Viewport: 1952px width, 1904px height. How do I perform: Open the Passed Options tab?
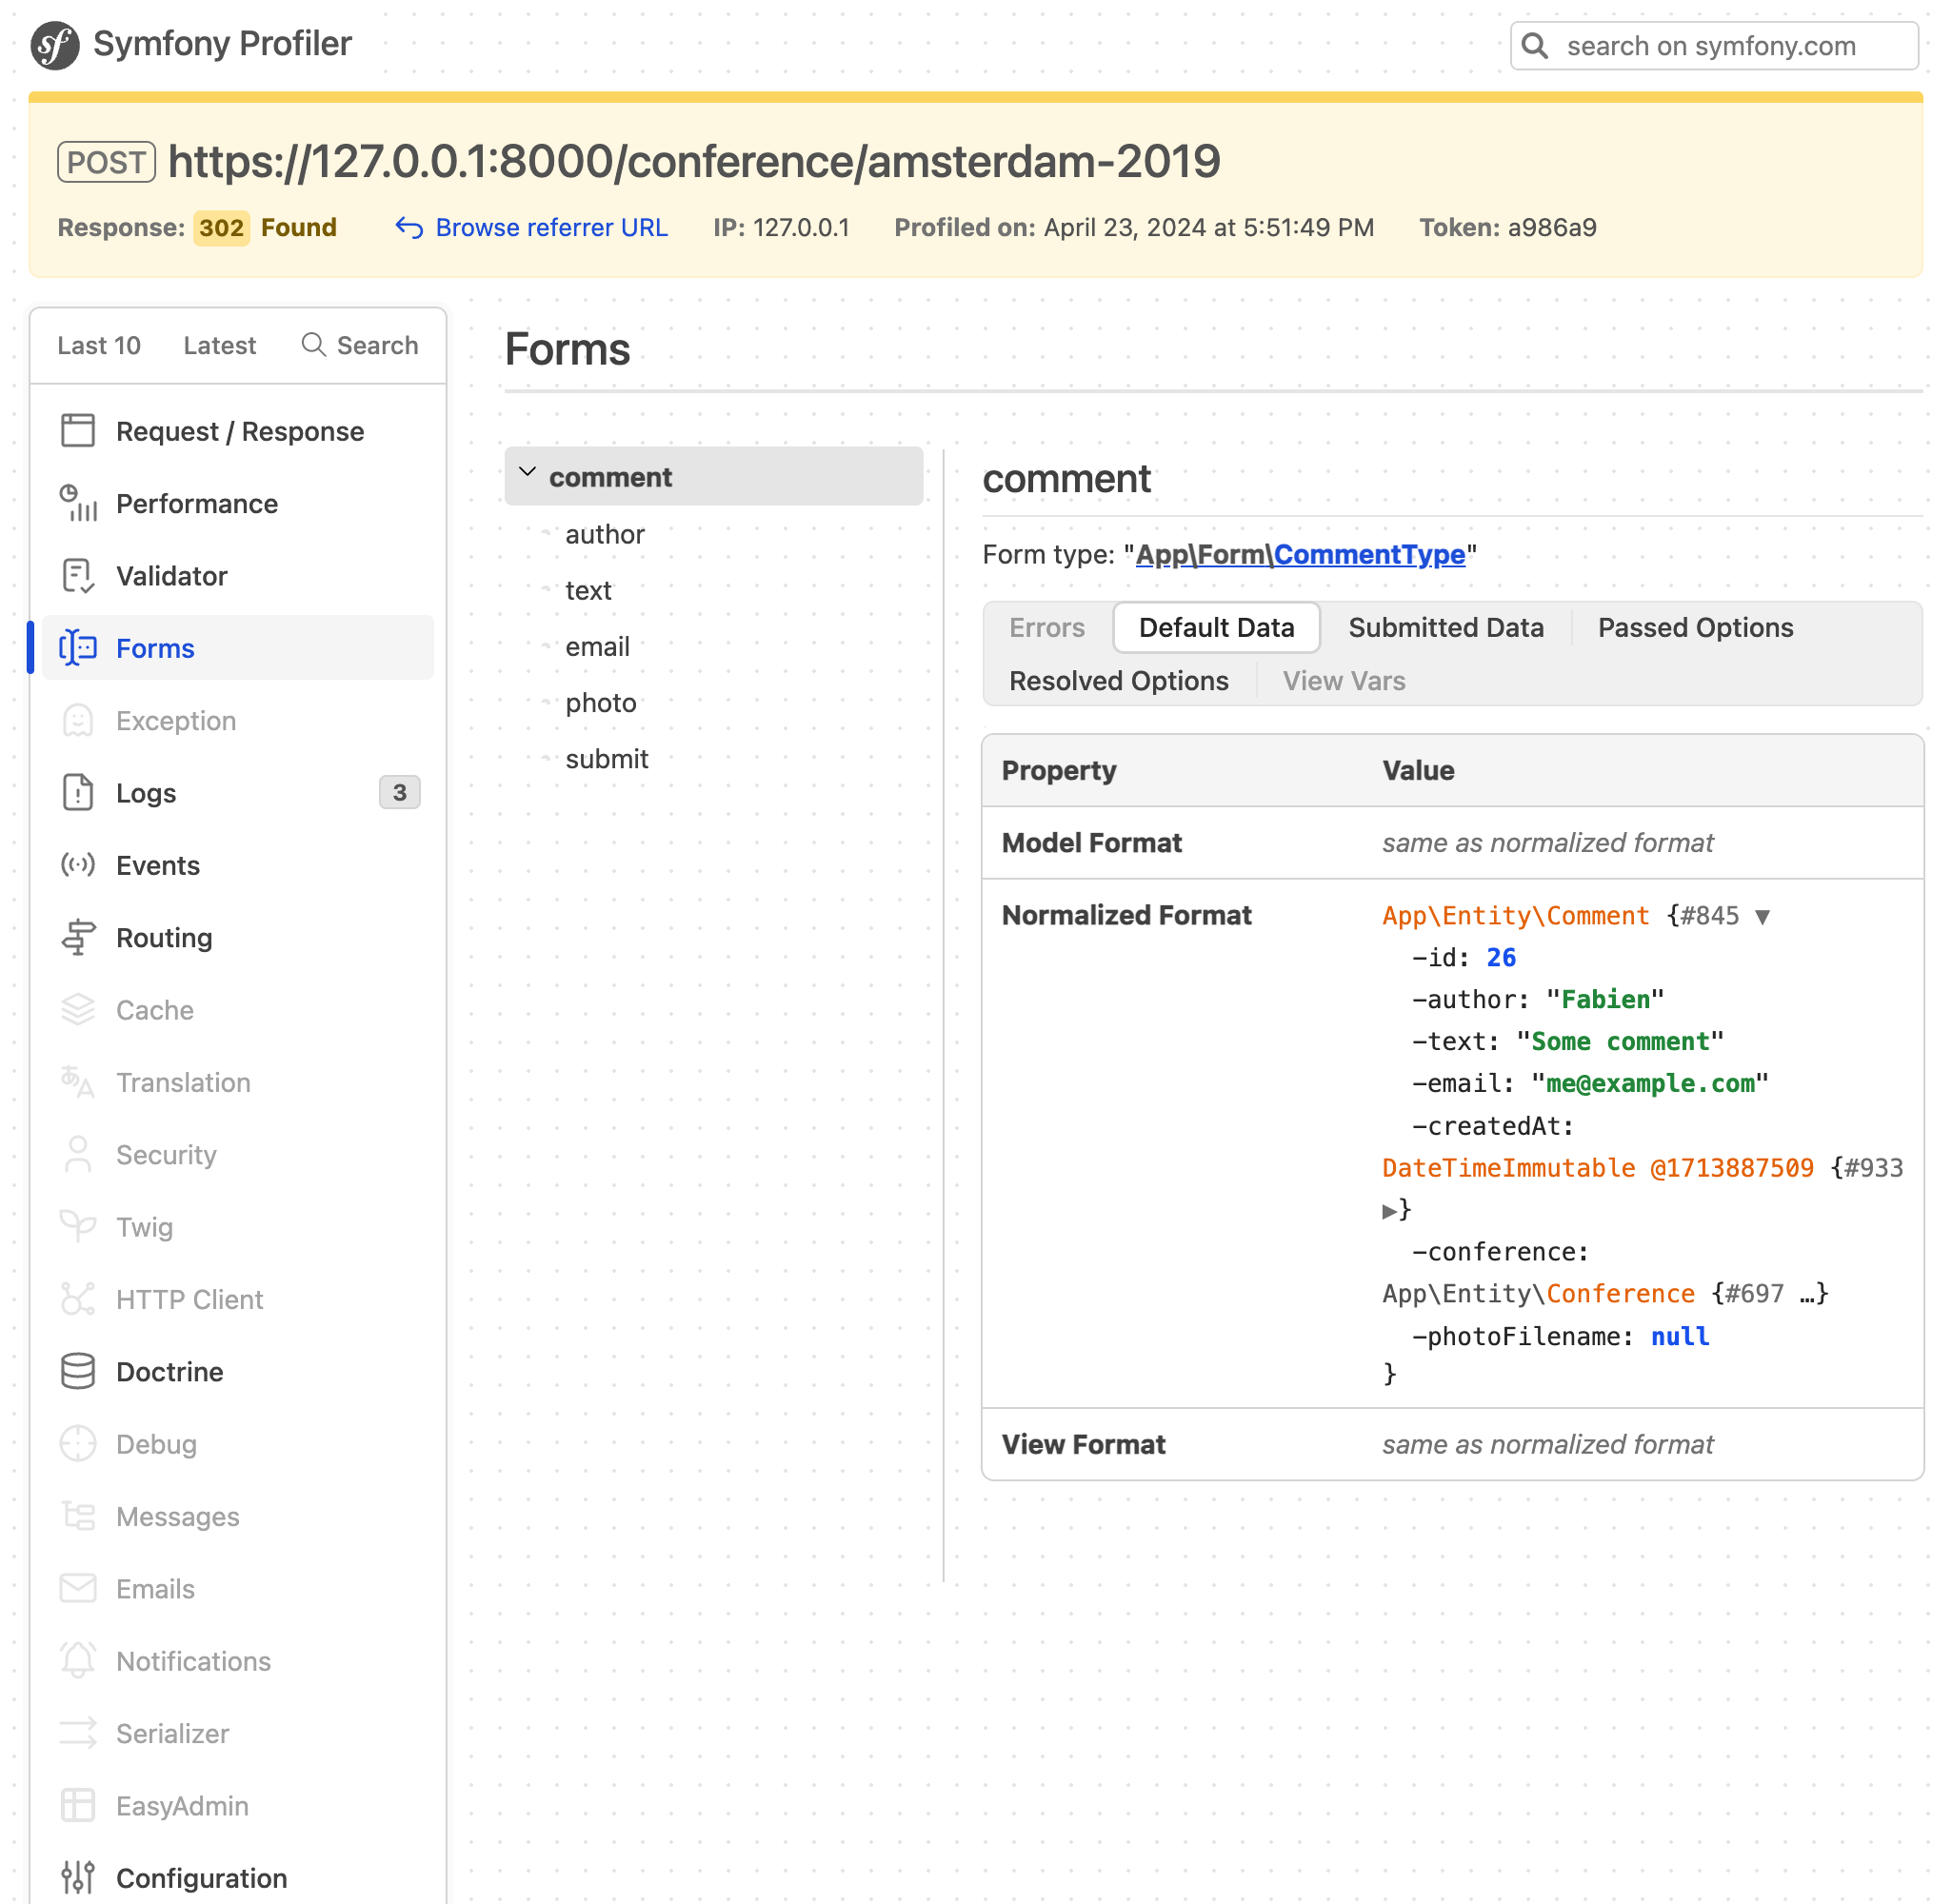point(1695,627)
